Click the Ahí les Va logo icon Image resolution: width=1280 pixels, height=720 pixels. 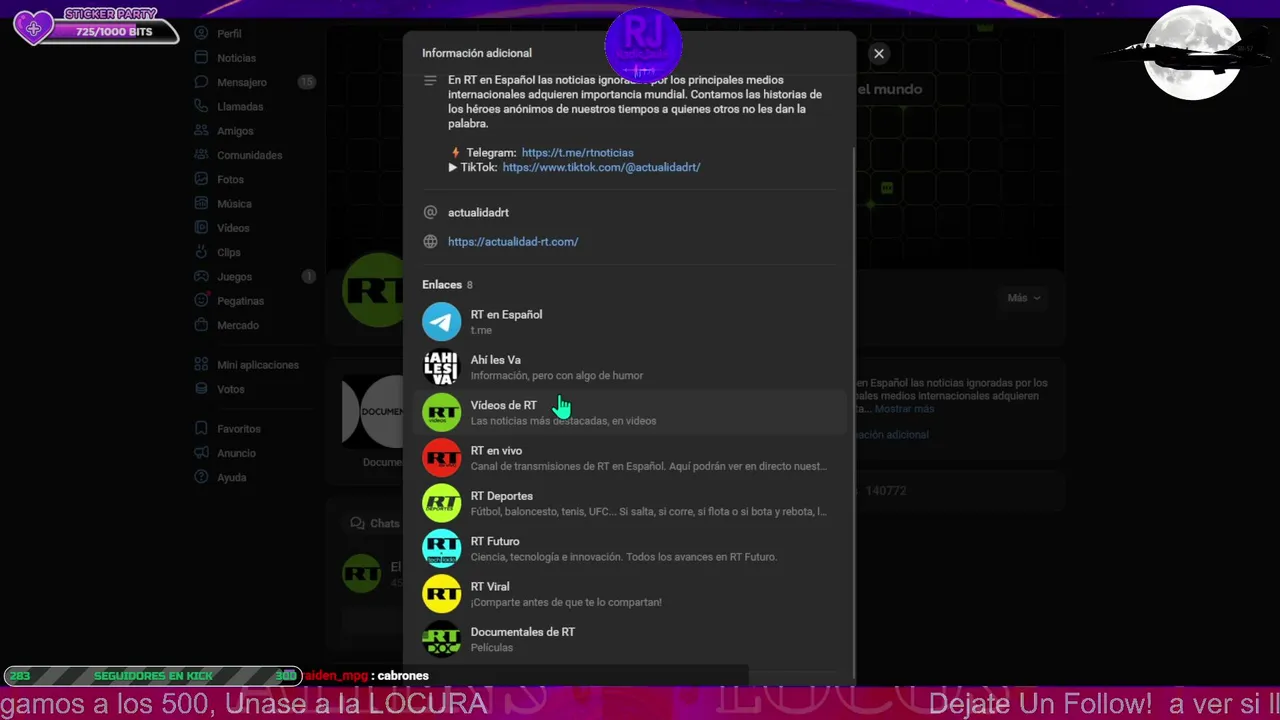(441, 367)
